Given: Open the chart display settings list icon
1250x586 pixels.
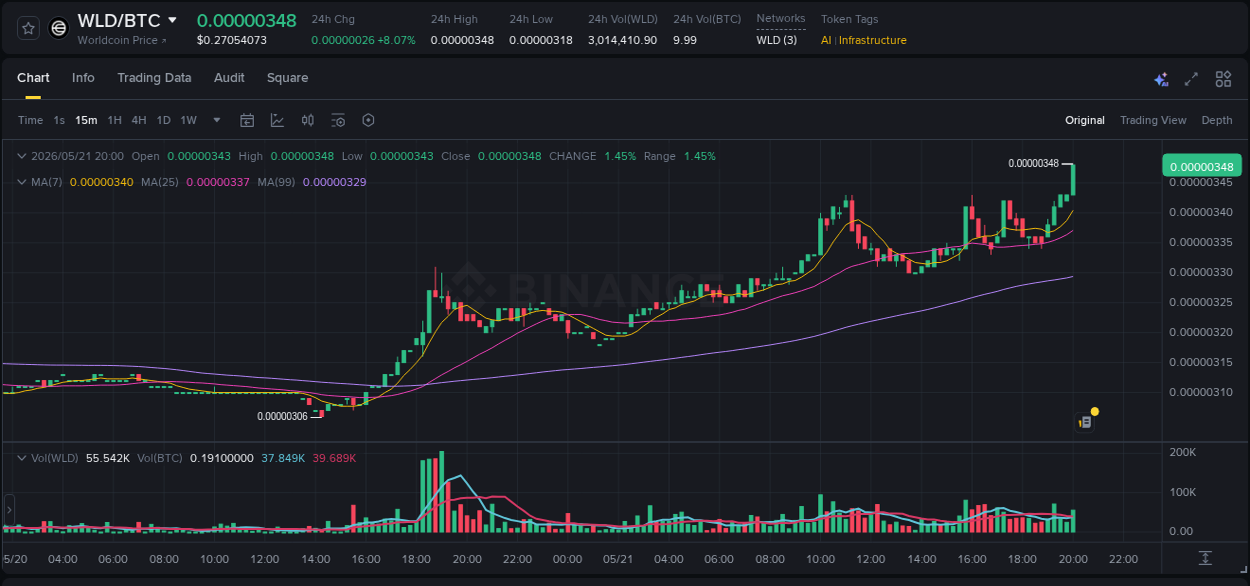Looking at the screenshot, I should pos(338,120).
